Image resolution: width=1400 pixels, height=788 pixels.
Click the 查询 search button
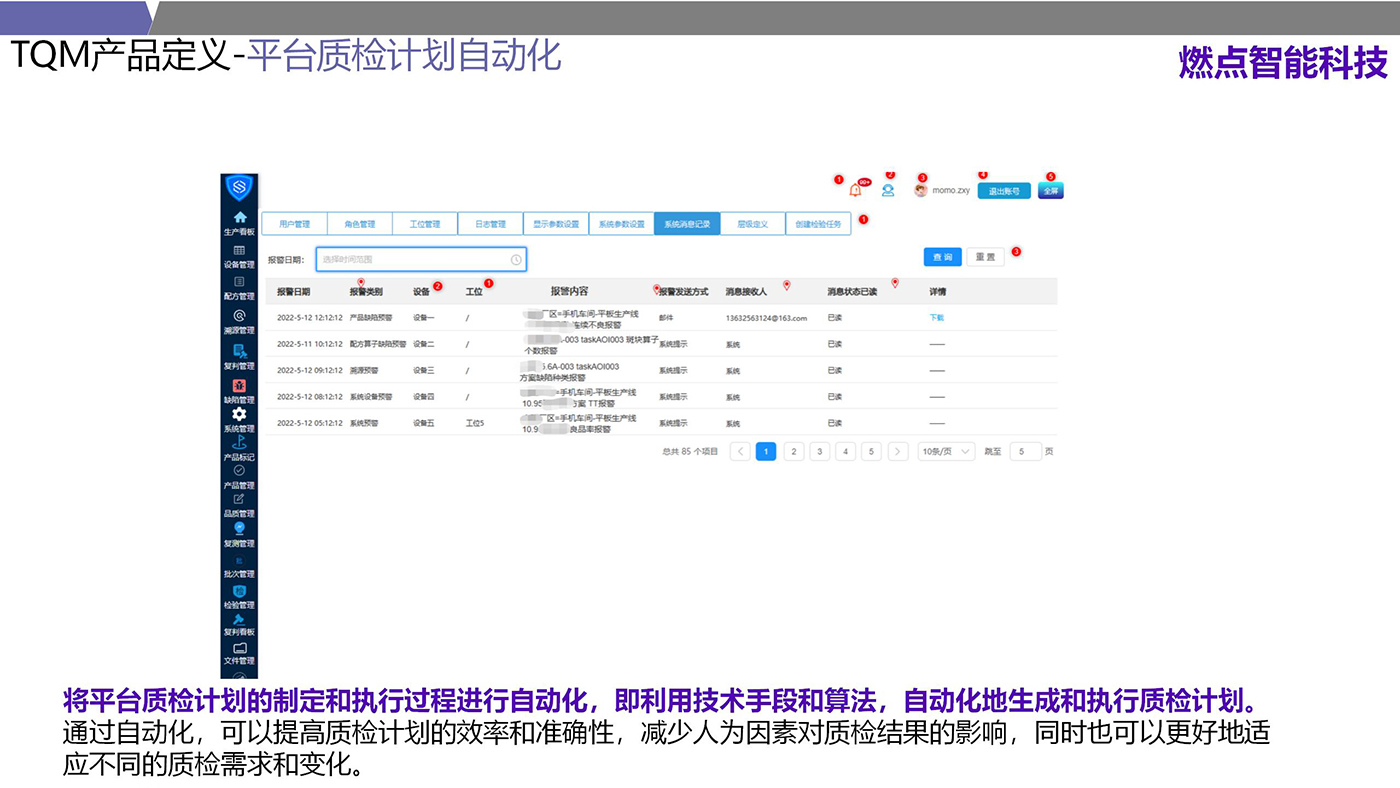tap(942, 257)
